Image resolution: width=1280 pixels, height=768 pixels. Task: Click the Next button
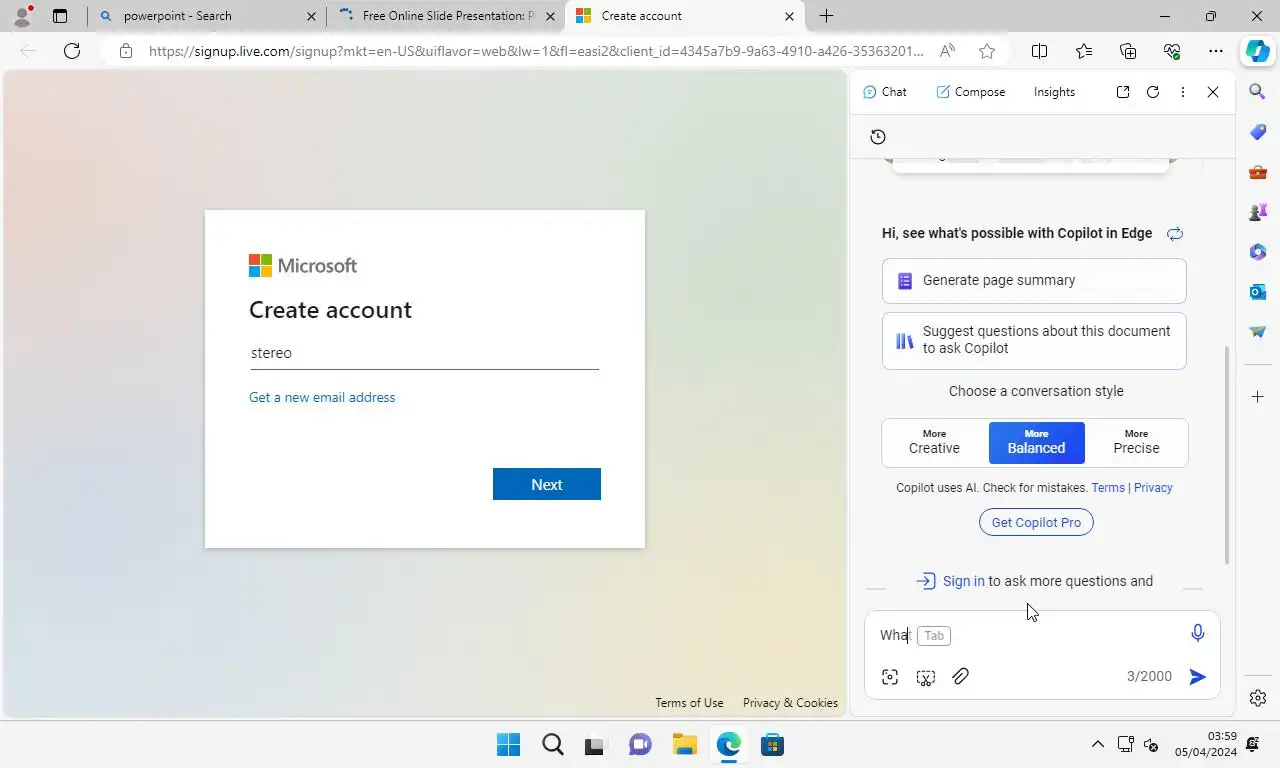pyautogui.click(x=547, y=484)
